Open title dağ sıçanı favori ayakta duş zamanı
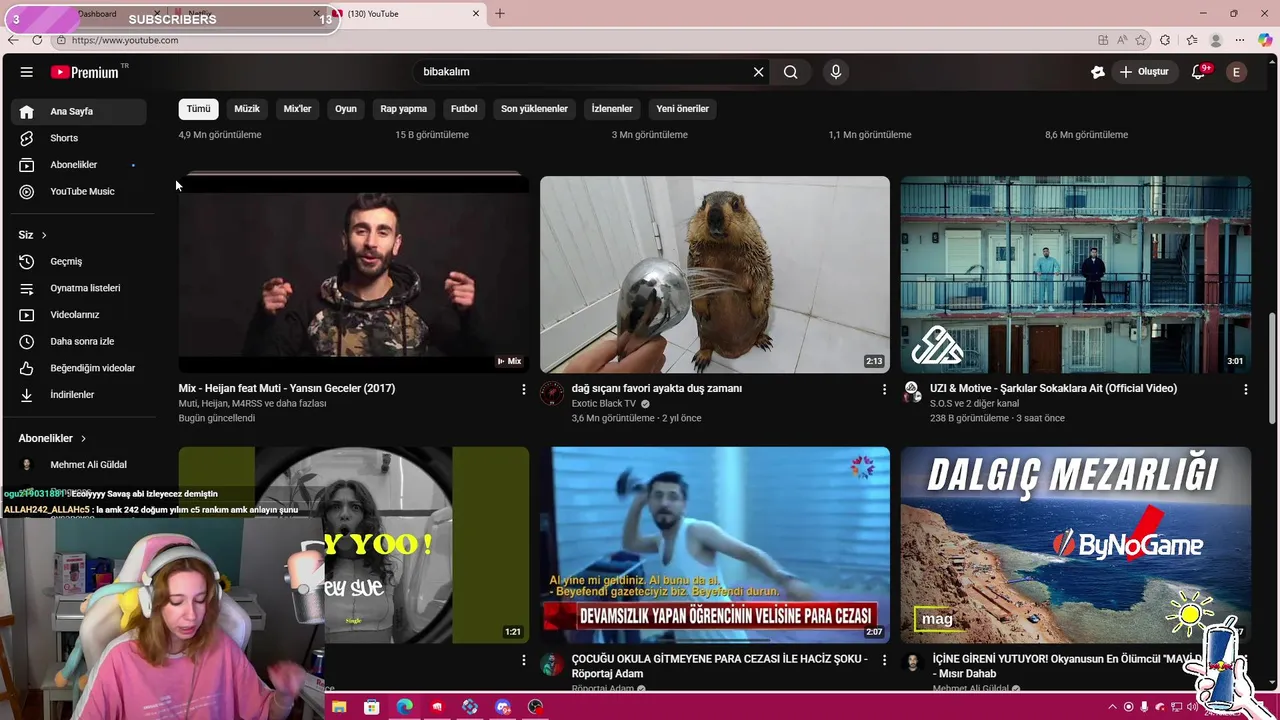 (657, 388)
